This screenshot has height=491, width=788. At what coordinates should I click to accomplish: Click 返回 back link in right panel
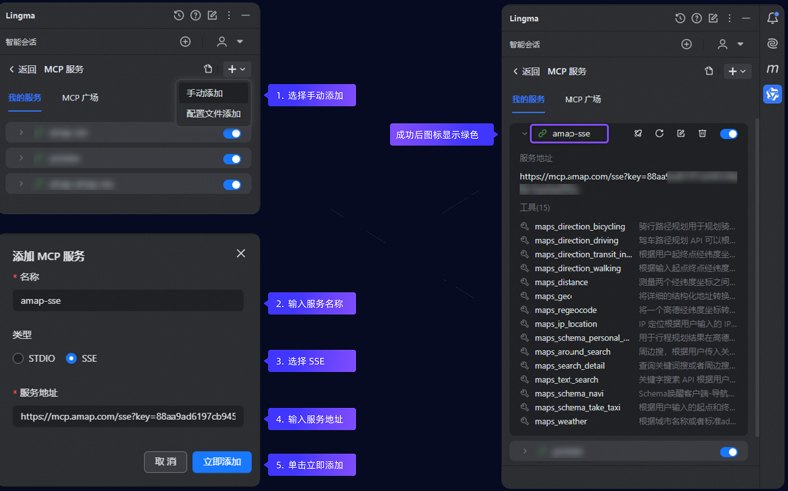tap(526, 71)
